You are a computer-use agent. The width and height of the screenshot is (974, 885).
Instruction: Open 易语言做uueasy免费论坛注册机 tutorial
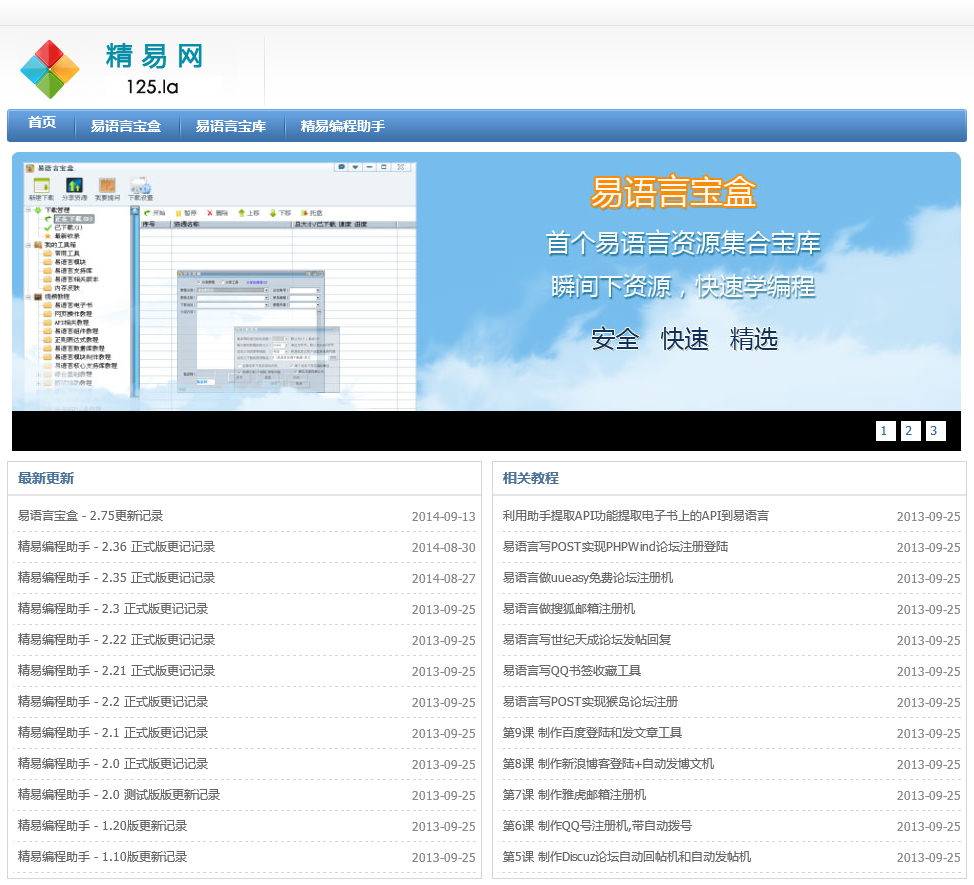pos(588,578)
